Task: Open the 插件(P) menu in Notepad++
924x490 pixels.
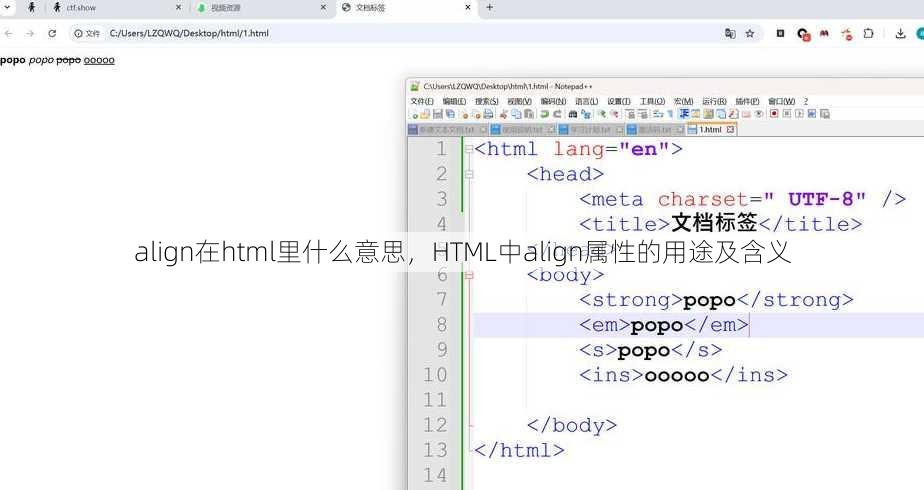Action: (x=747, y=101)
